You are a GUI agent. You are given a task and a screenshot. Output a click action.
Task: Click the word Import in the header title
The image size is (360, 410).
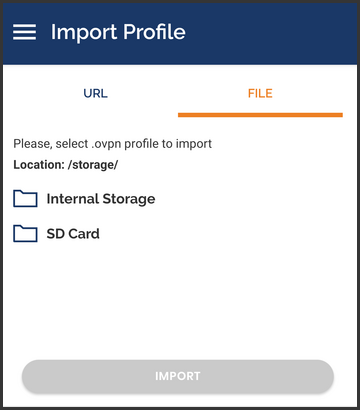pos(84,33)
